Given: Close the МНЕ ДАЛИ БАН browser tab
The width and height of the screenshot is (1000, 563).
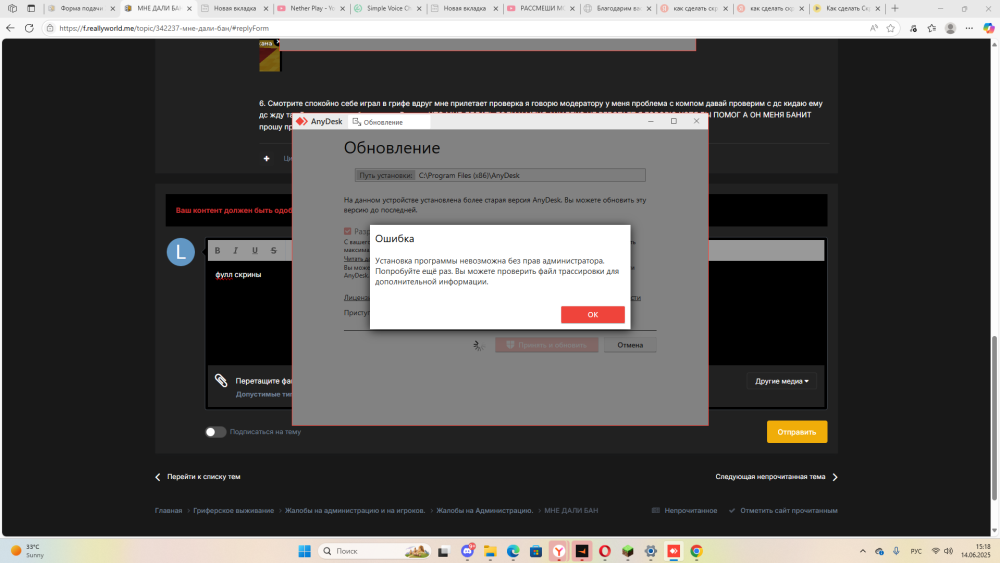Looking at the screenshot, I should coord(189,8).
